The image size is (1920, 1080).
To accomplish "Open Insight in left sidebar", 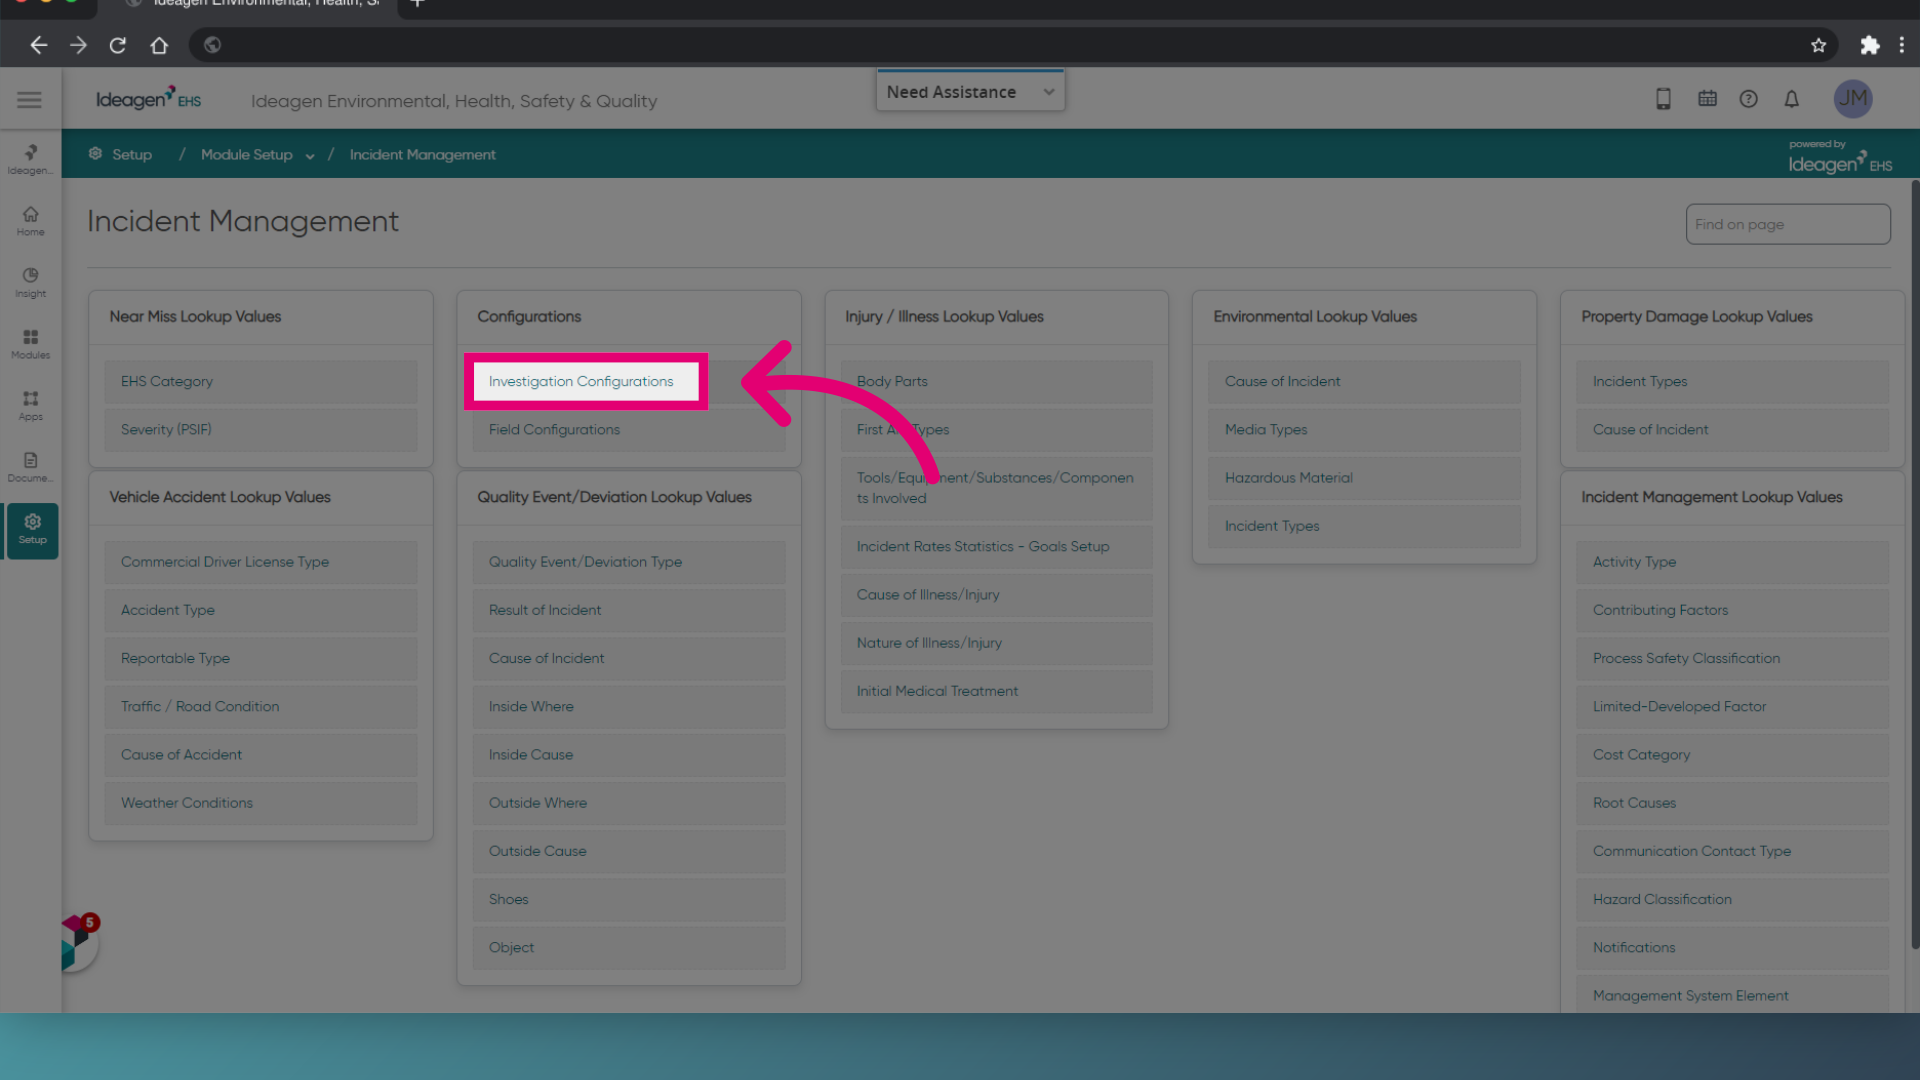I will click(x=30, y=283).
